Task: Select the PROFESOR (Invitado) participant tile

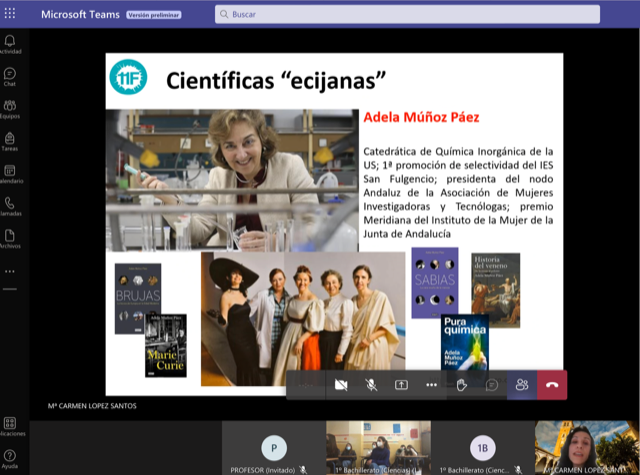Action: point(274,448)
